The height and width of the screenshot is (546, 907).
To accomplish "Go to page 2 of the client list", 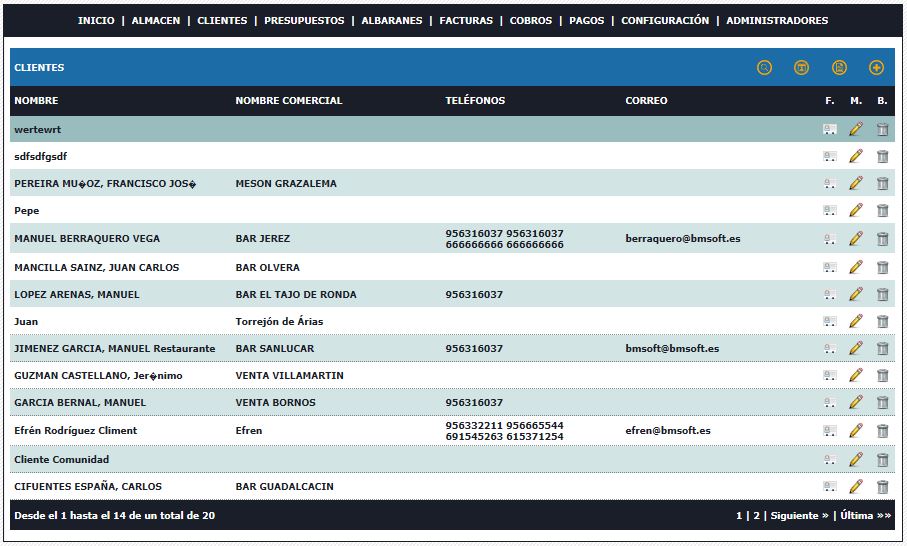I will pos(757,516).
